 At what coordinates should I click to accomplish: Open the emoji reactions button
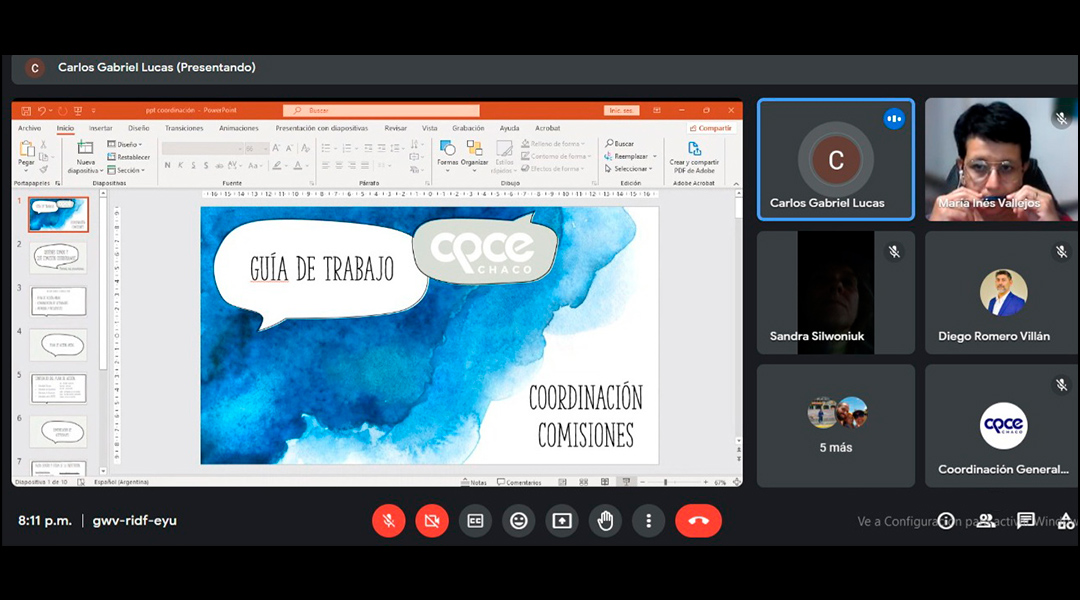click(518, 521)
